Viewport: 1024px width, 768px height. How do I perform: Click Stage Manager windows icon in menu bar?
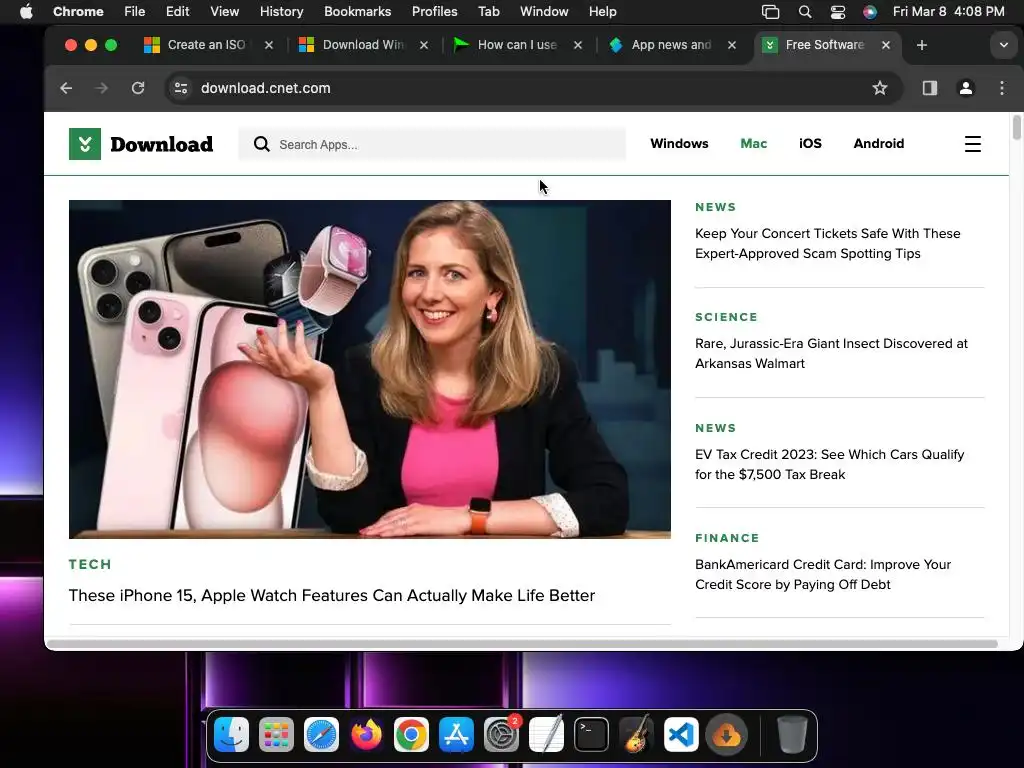coord(771,12)
